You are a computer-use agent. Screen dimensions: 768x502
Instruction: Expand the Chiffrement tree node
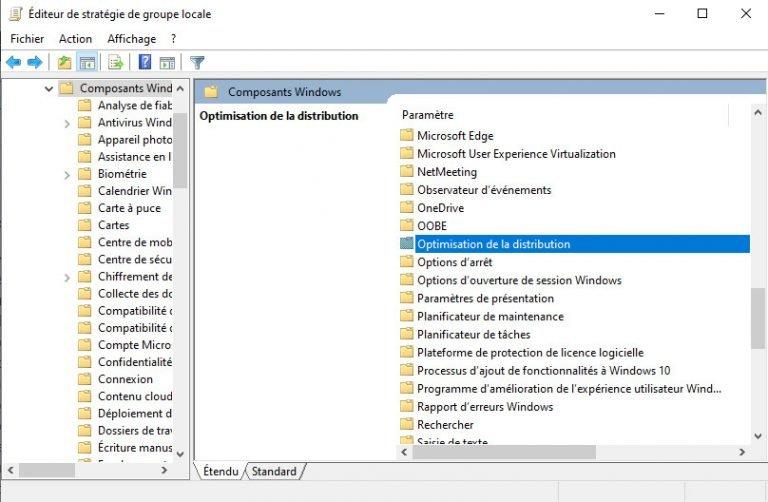coord(67,277)
